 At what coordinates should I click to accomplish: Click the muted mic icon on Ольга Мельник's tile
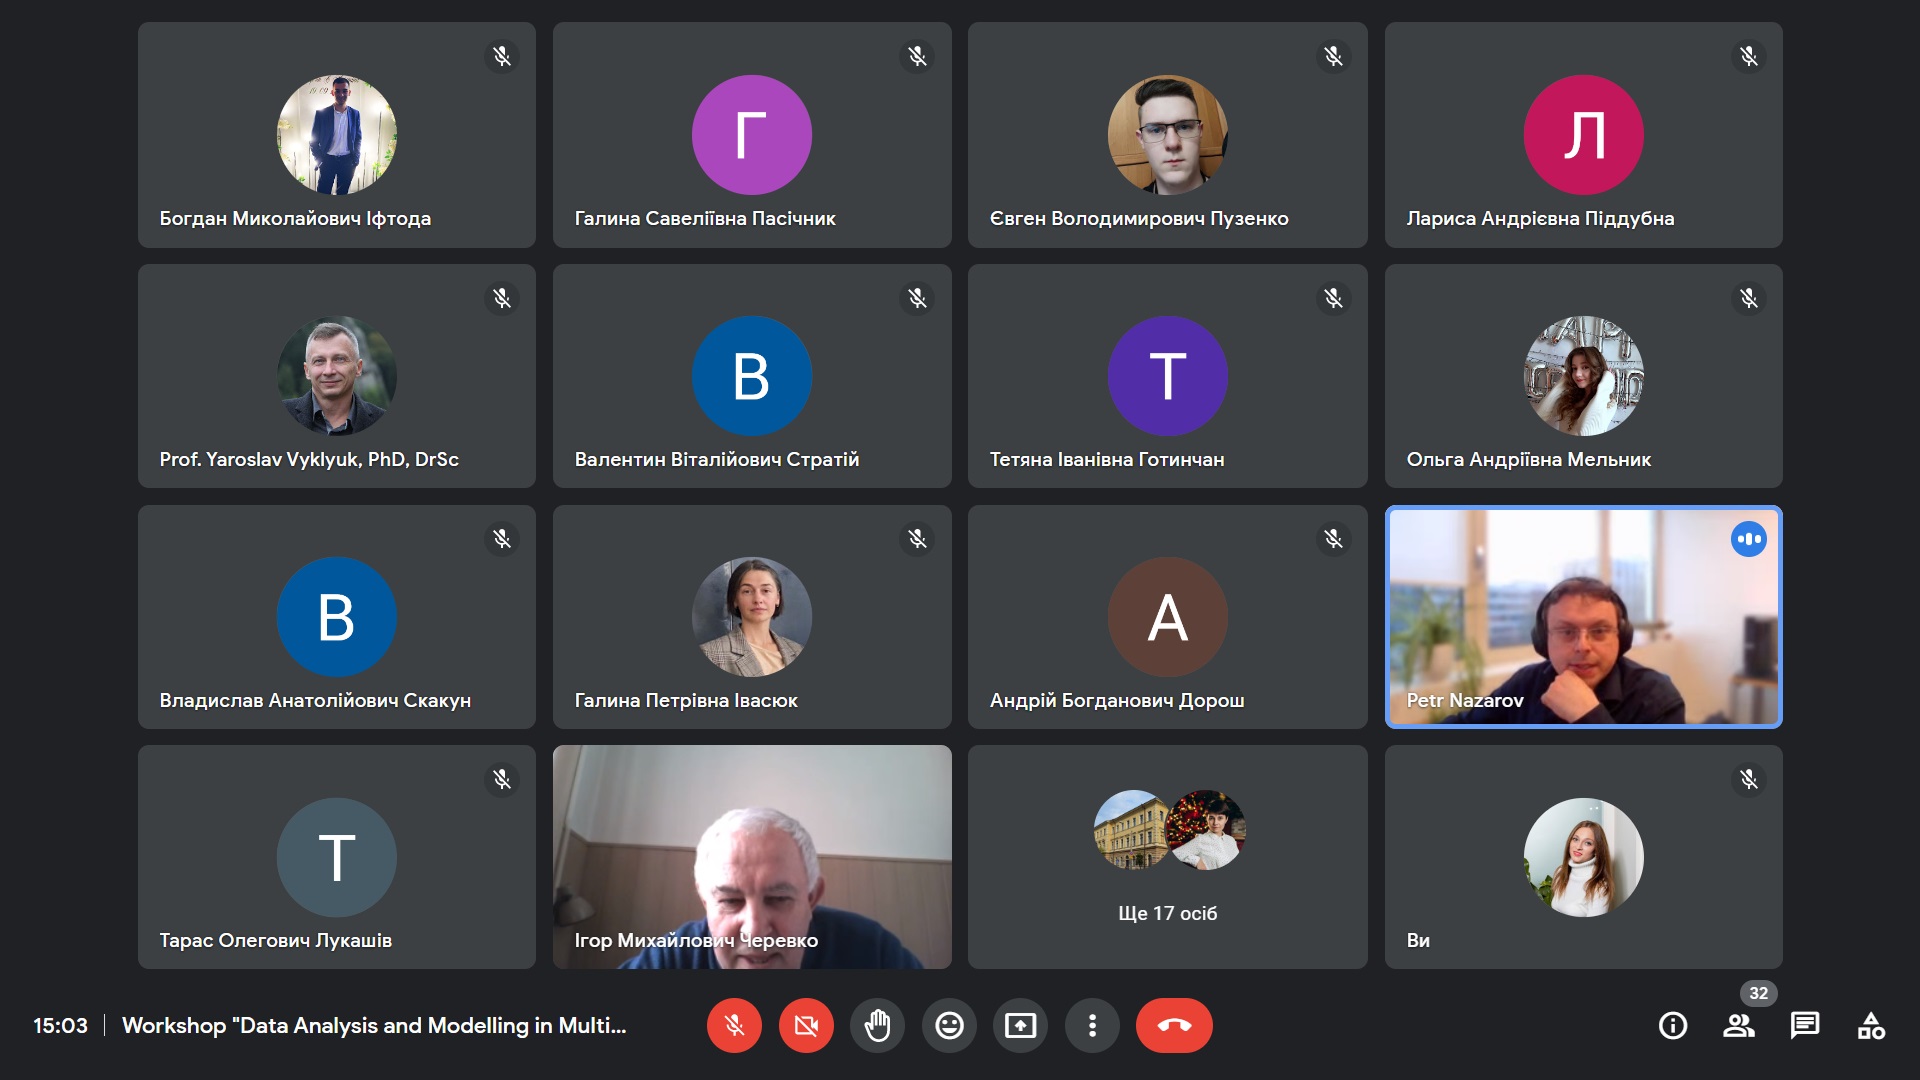1748,298
